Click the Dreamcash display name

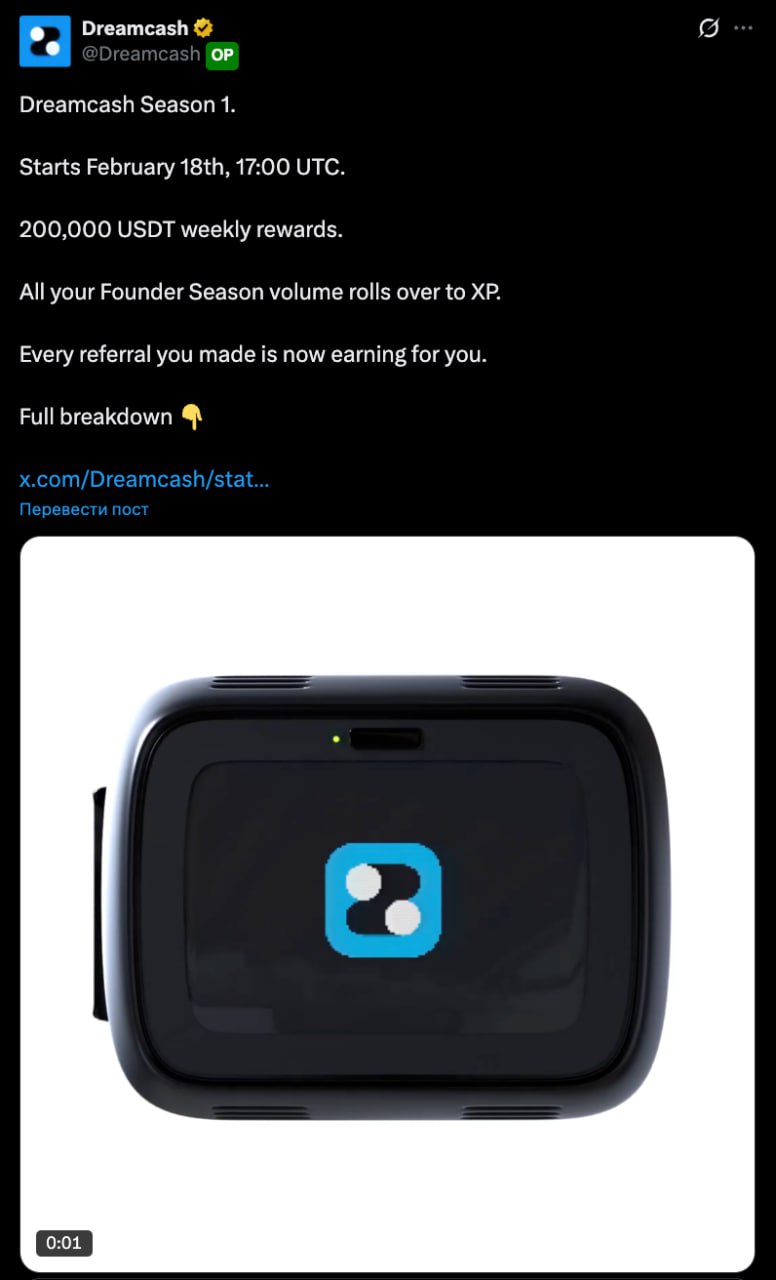135,29
